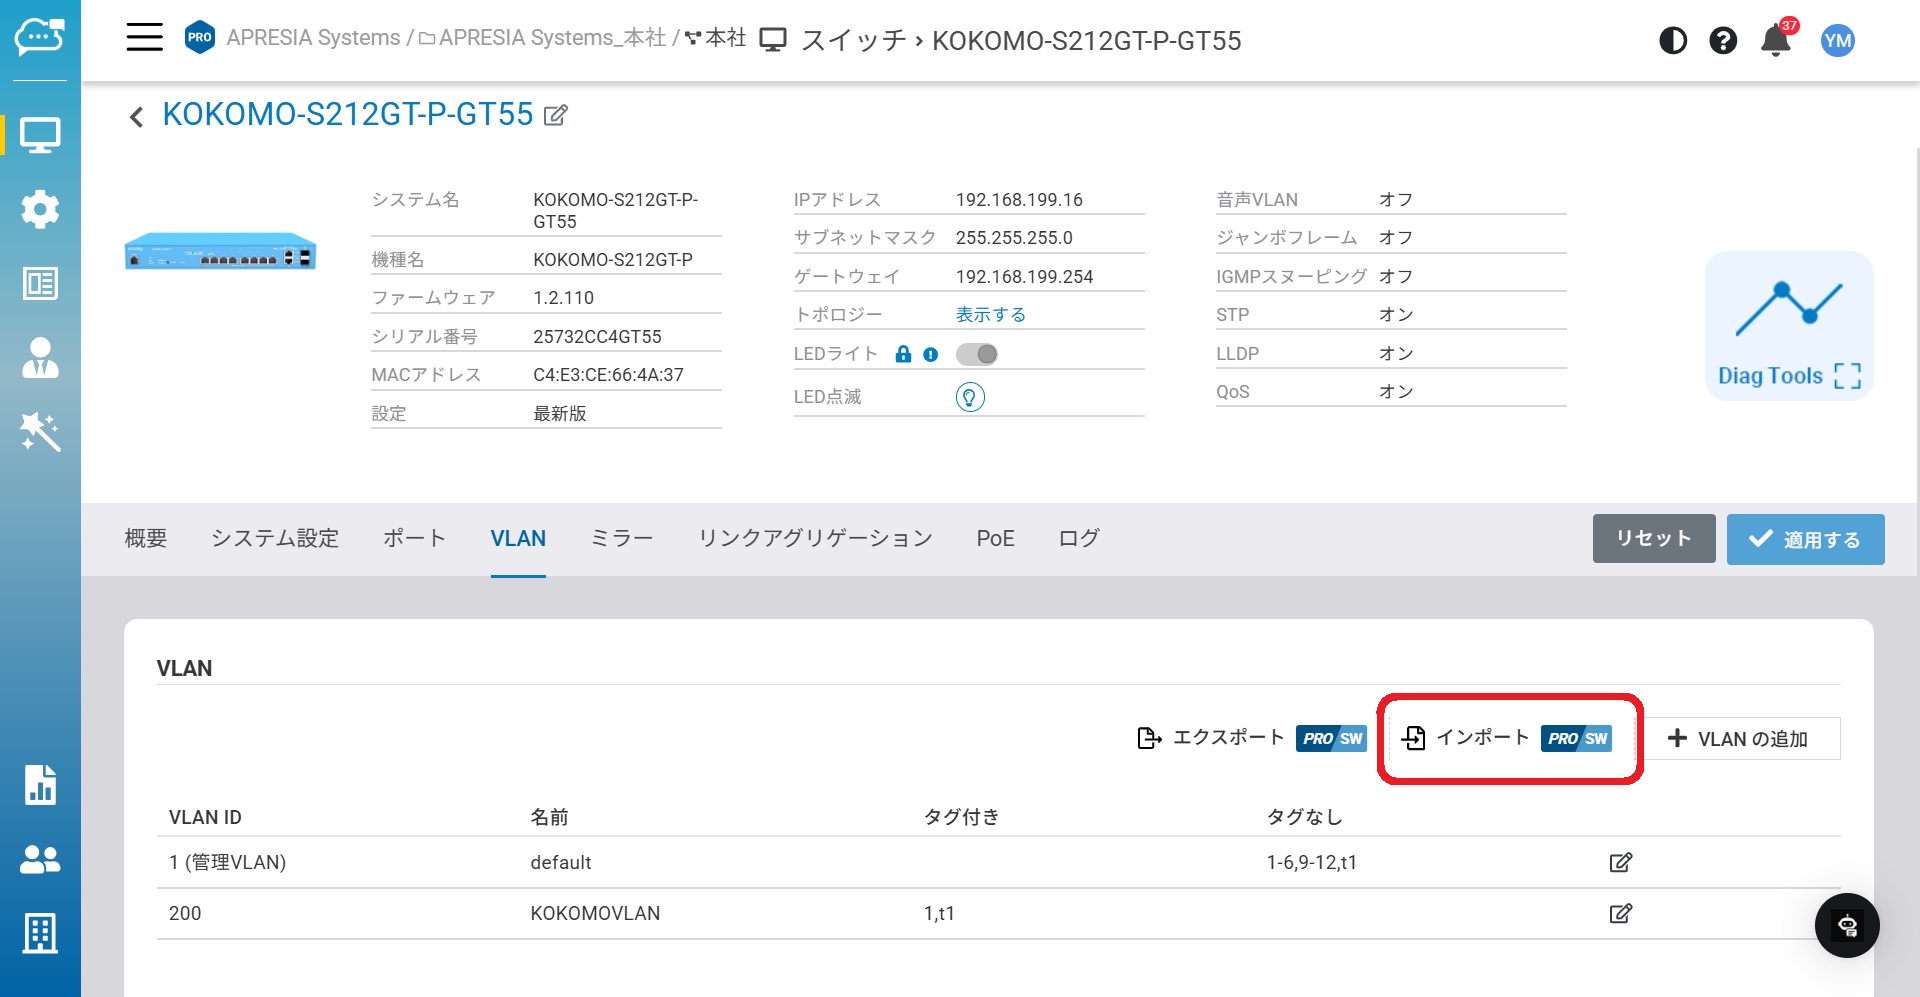1920x997 pixels.
Task: Toggle dark mode contrast icon
Action: [x=1672, y=41]
